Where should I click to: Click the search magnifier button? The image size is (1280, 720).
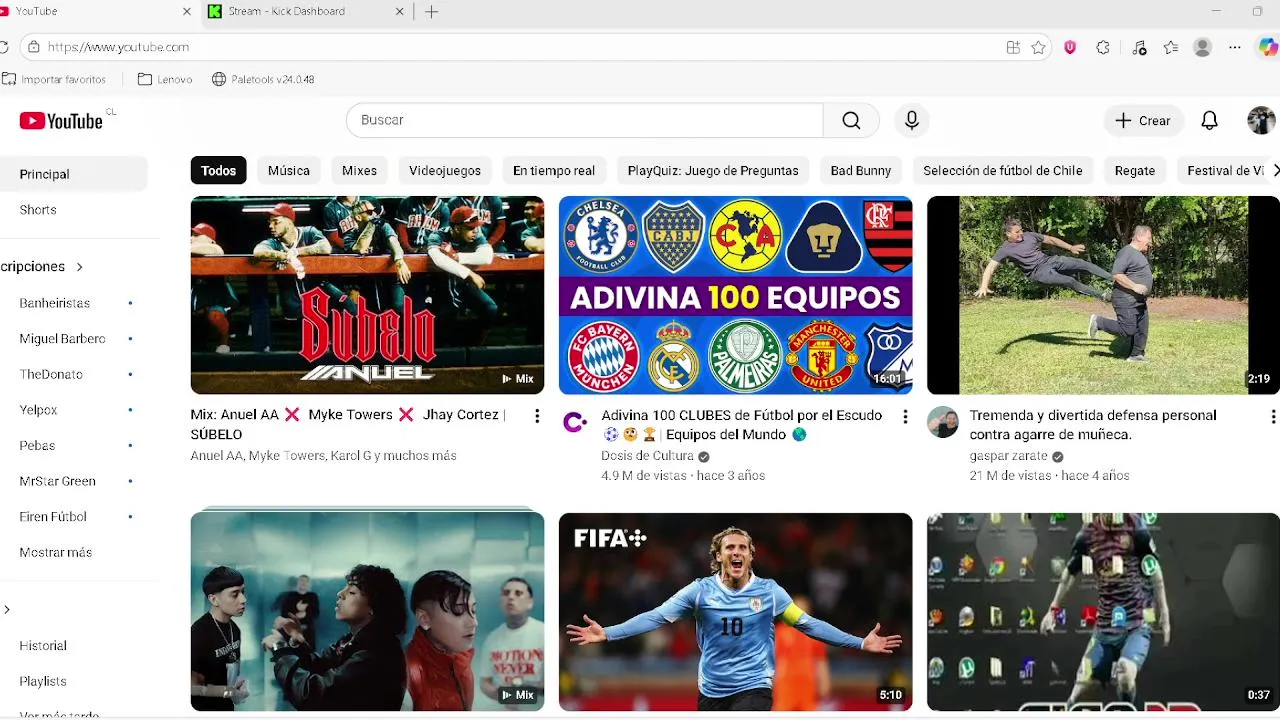[x=851, y=120]
